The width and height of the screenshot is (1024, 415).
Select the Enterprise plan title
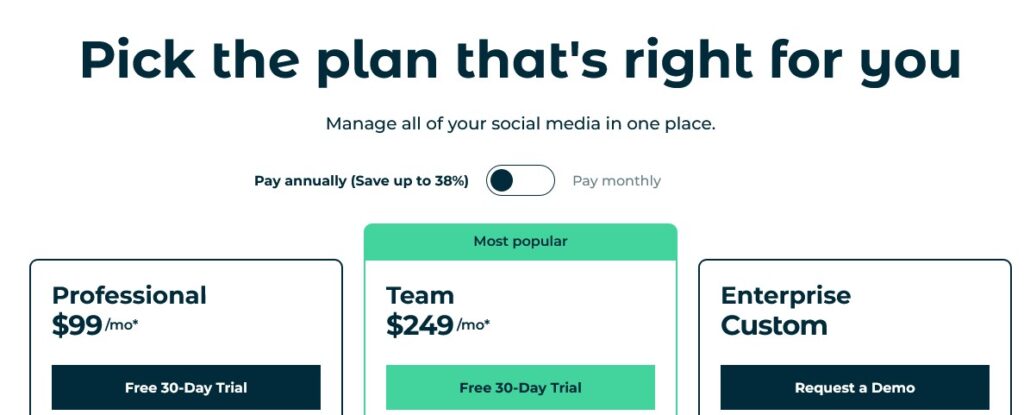click(x=786, y=295)
